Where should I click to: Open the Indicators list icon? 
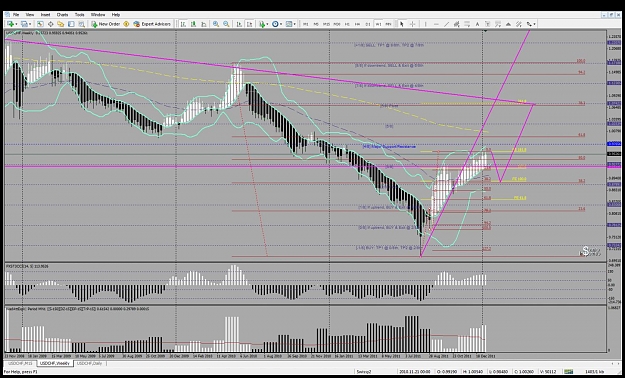[x=262, y=24]
